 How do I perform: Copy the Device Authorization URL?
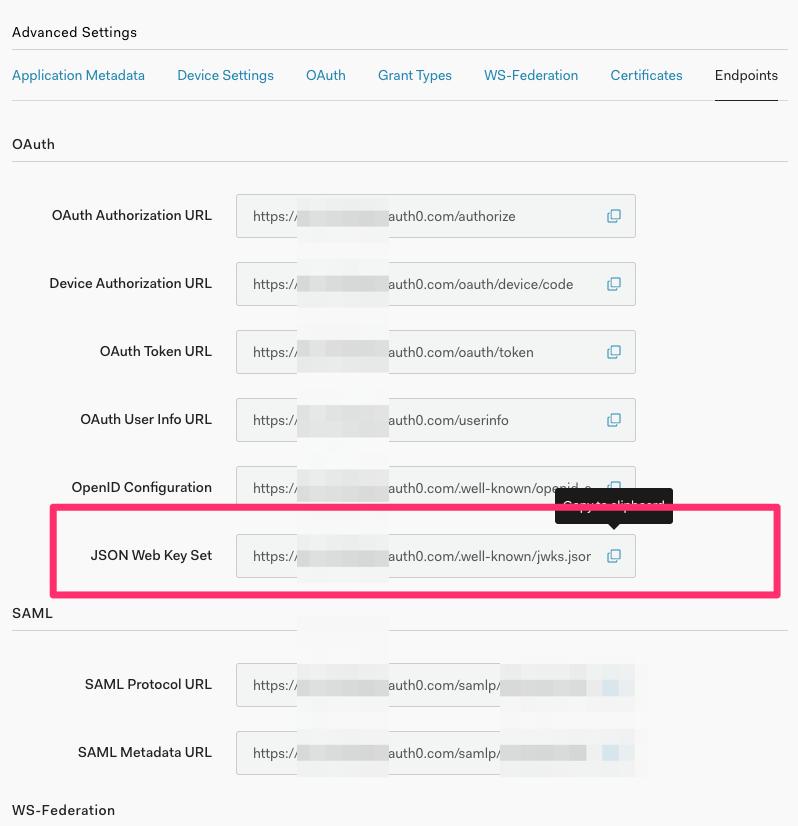coord(614,284)
